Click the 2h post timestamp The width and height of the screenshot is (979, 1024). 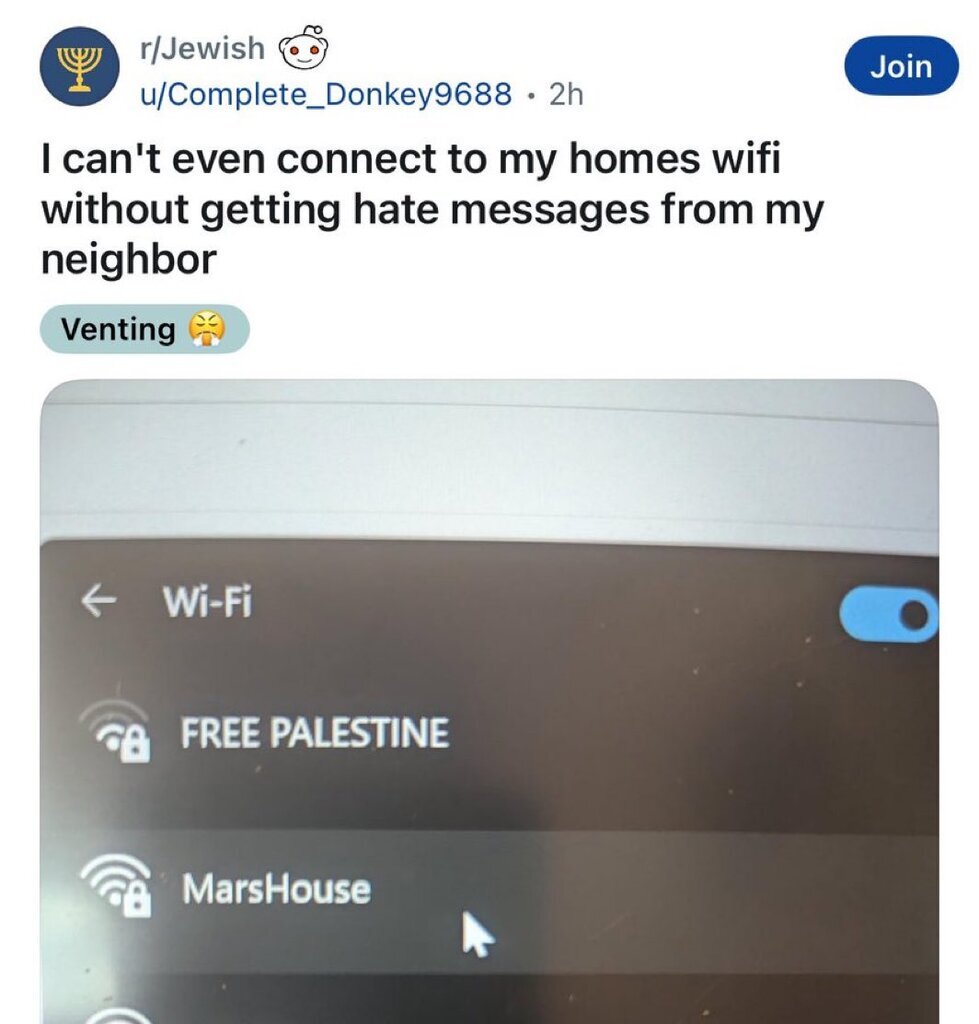pyautogui.click(x=566, y=95)
